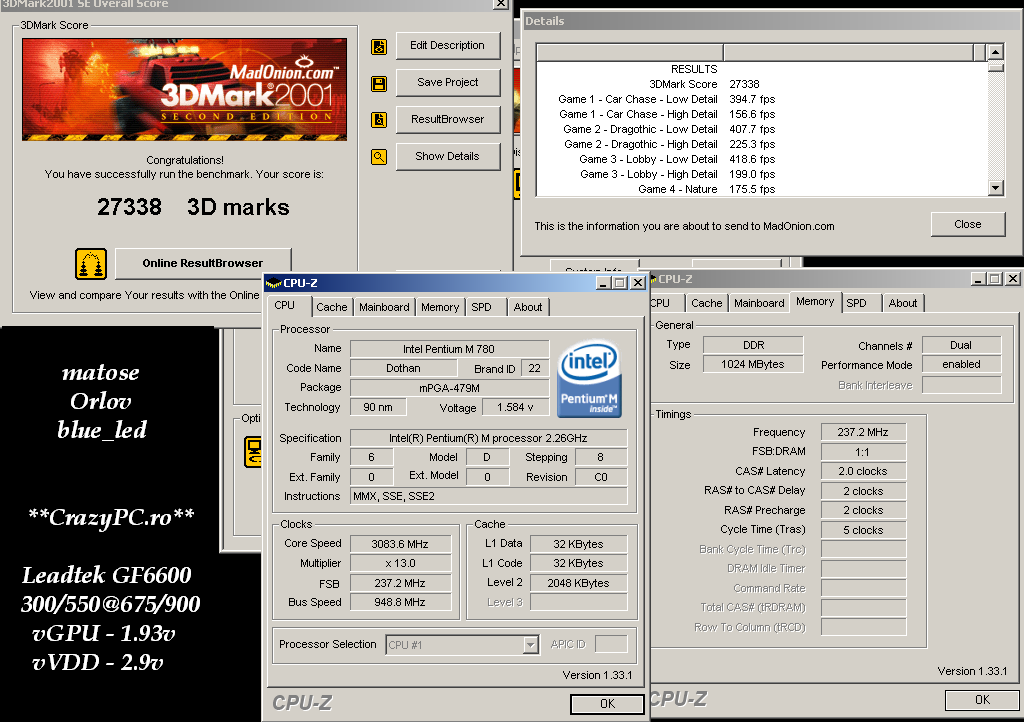The height and width of the screenshot is (722, 1024).
Task: Click the memory Type DDR field
Action: (x=753, y=345)
